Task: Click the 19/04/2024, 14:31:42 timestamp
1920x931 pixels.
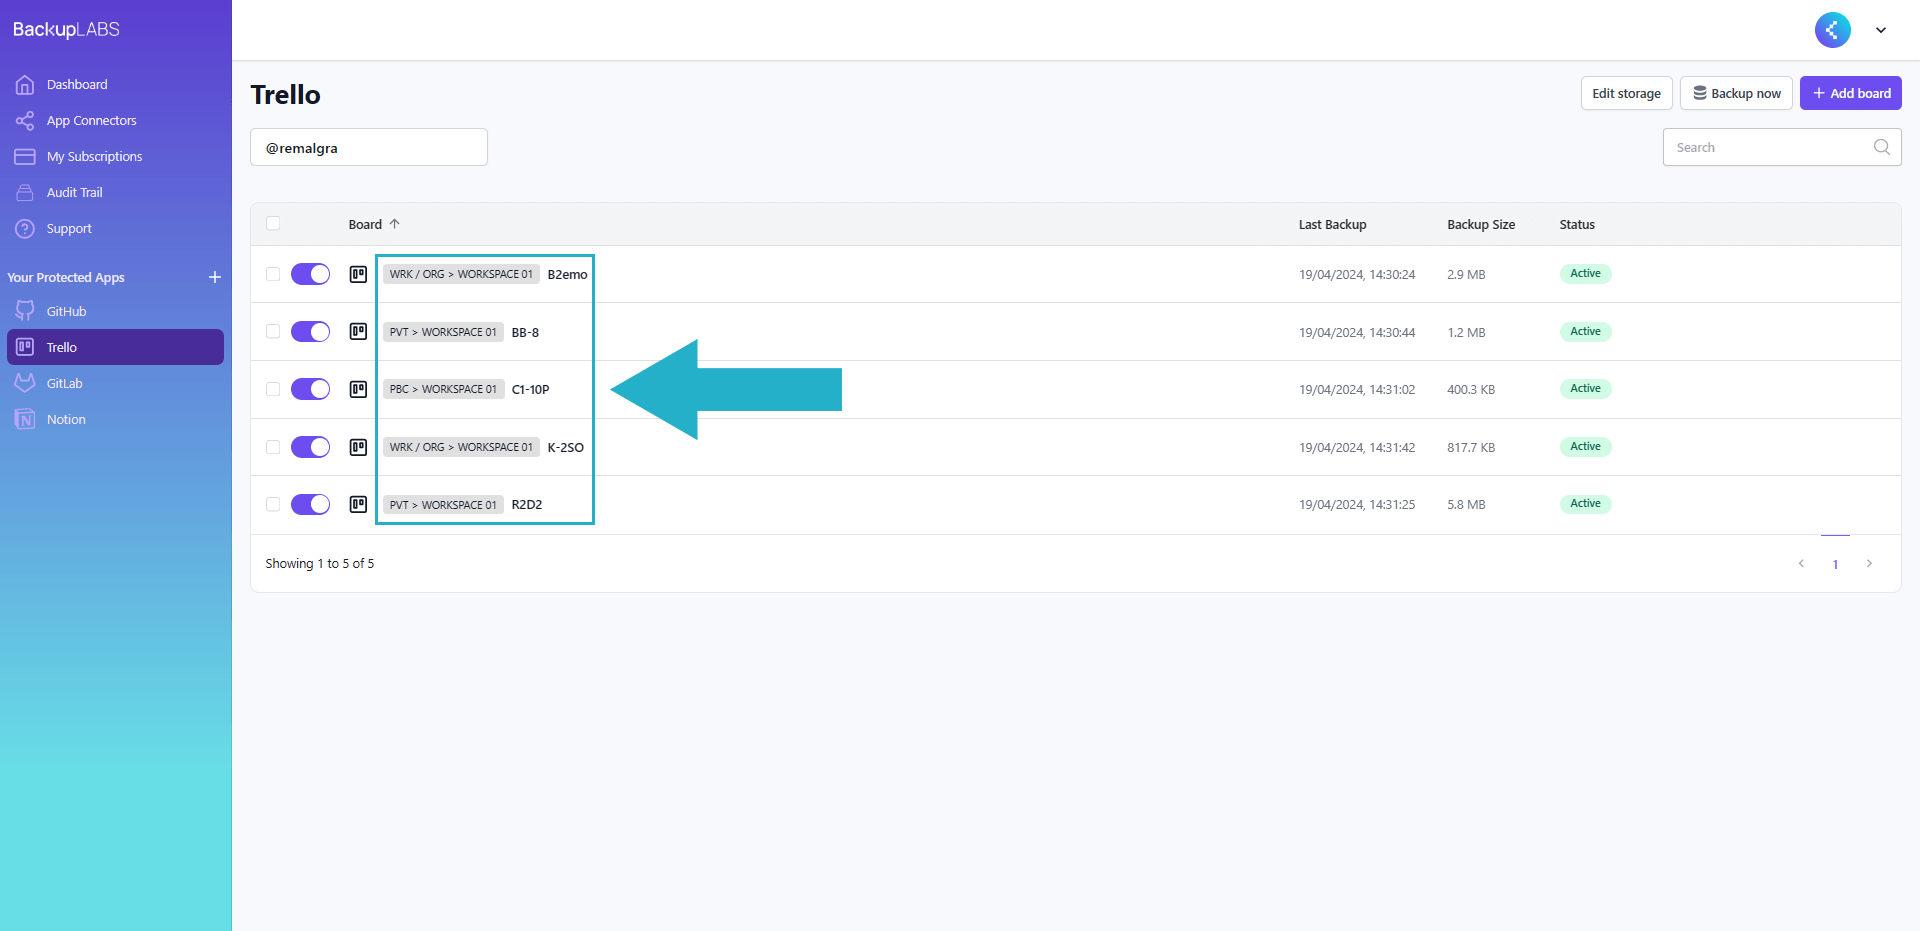Action: [1357, 447]
